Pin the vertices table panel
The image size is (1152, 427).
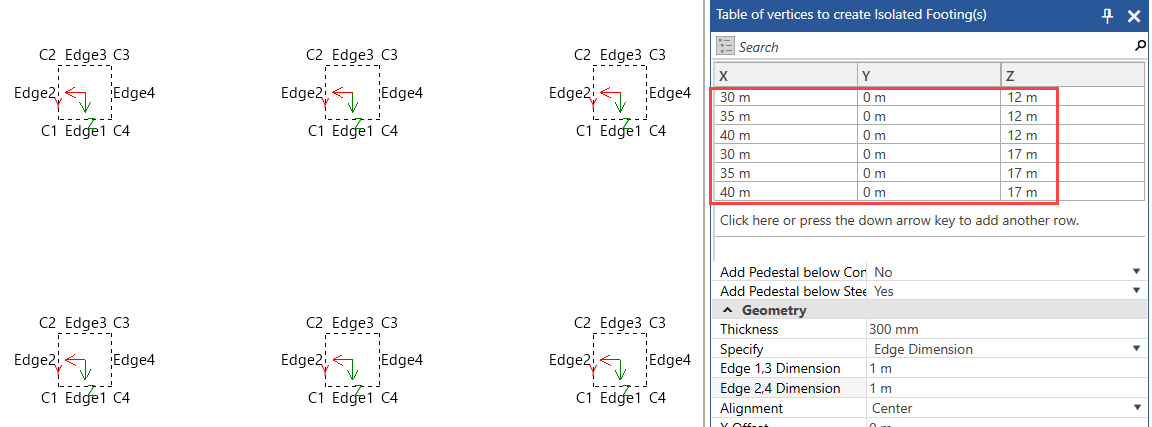[1107, 17]
